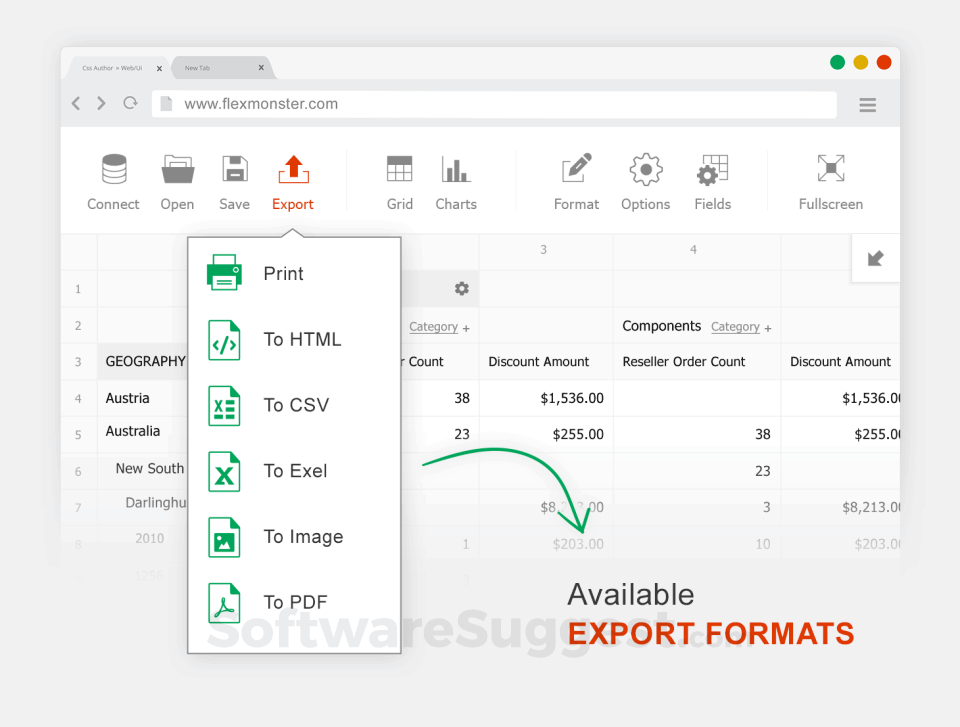Click Print in the export menu
The width and height of the screenshot is (960, 727).
[x=283, y=273]
